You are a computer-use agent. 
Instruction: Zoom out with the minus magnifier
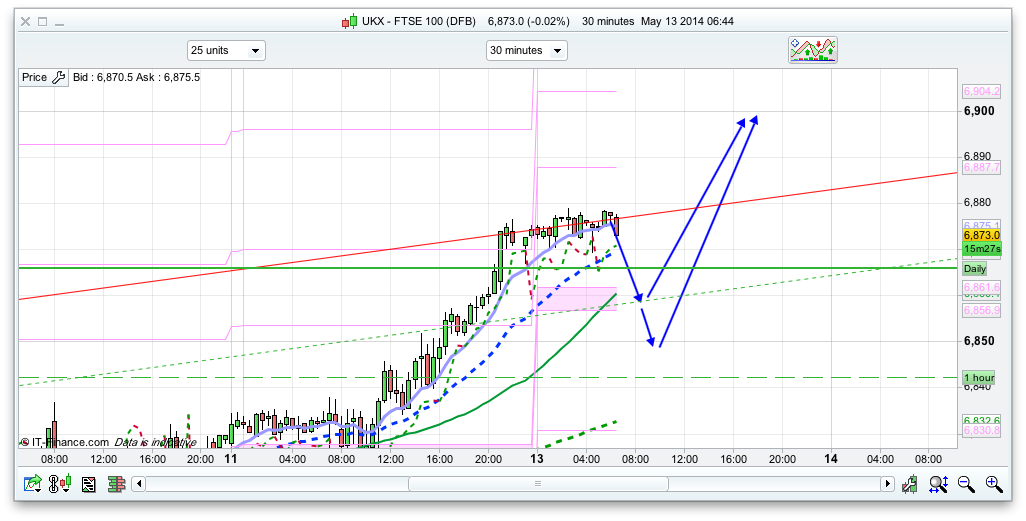966,485
